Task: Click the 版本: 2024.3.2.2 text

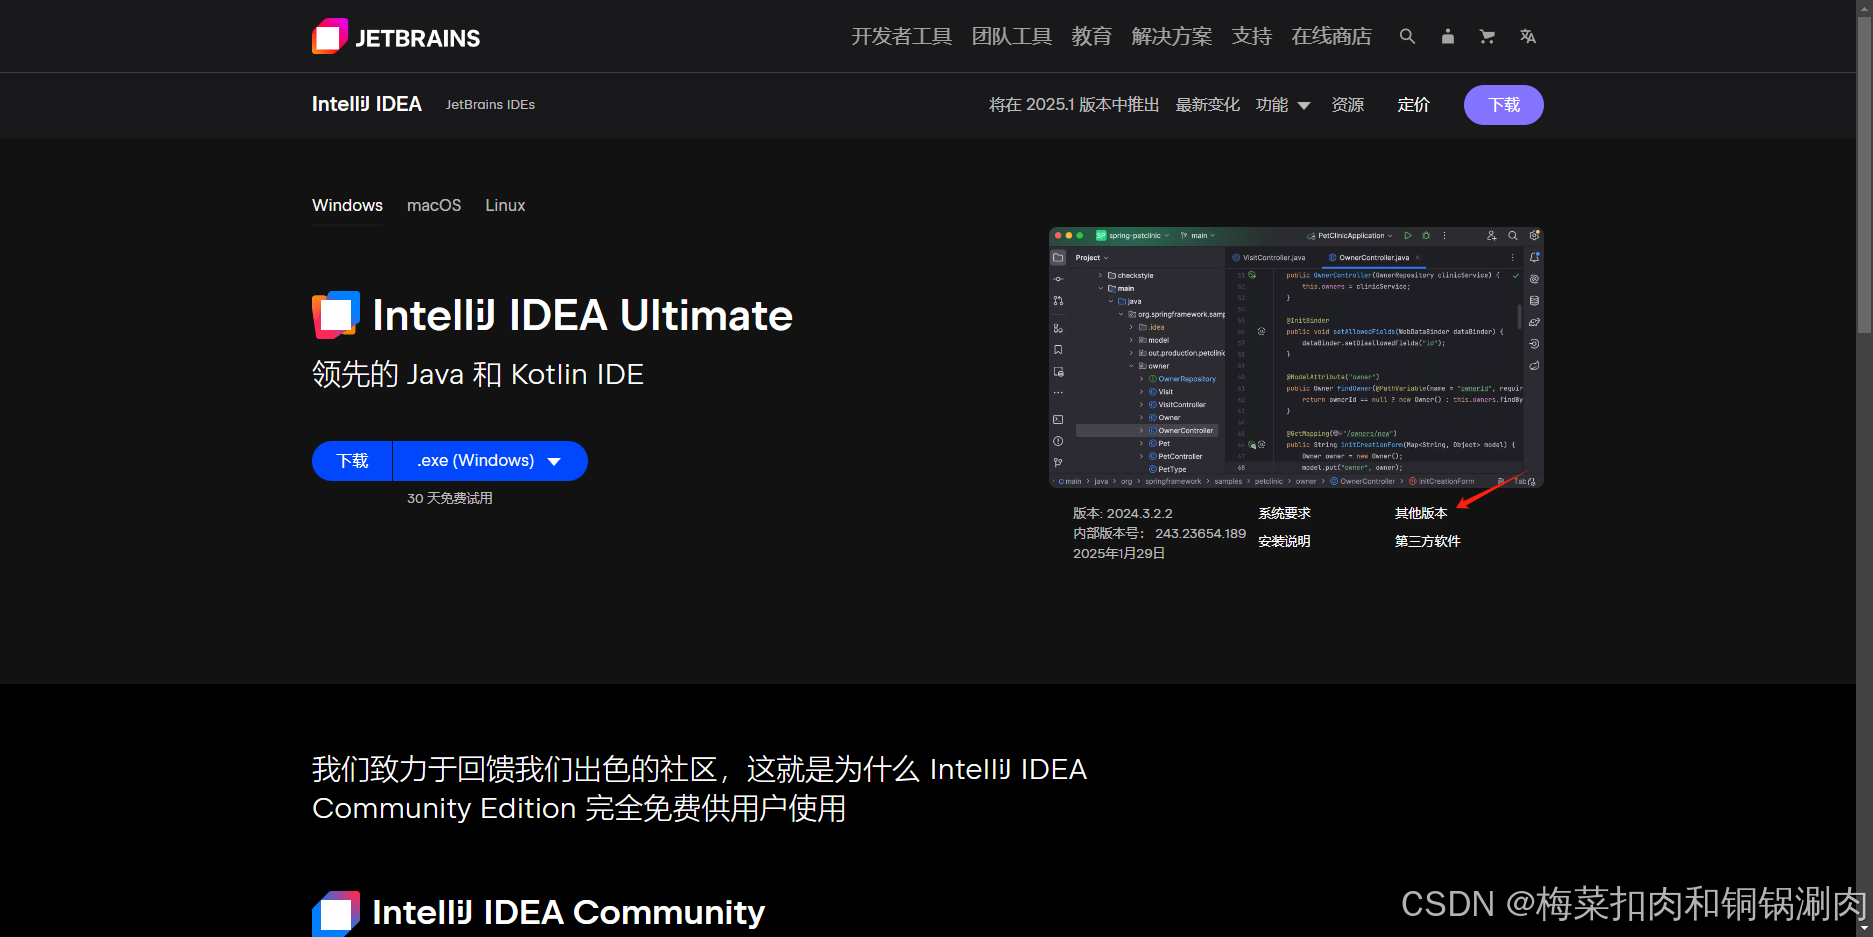Action: pos(1123,513)
